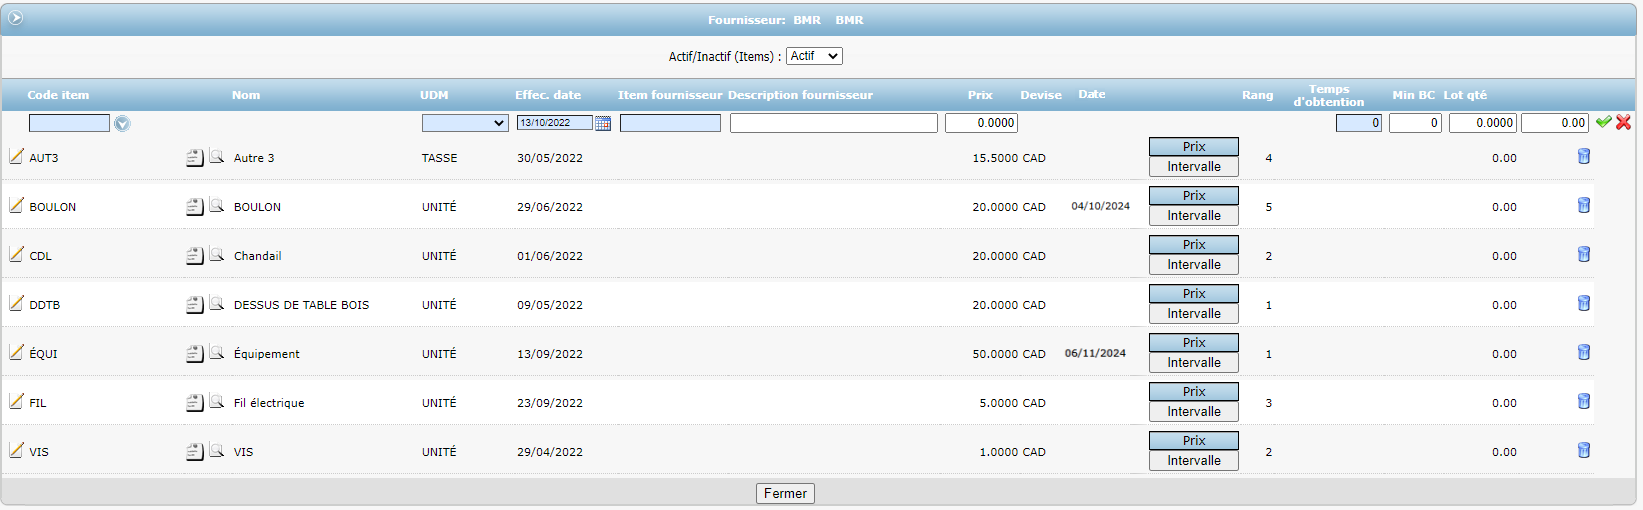Screen dimensions: 1643x510
Task: Cancel the new entry with red X
Action: click(1623, 122)
